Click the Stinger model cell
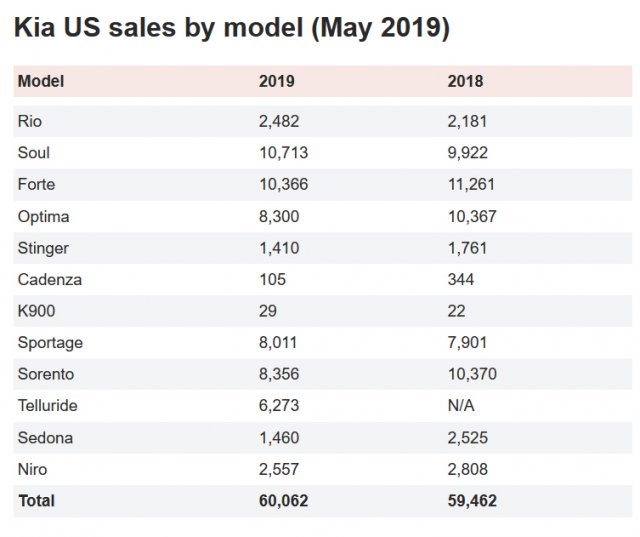640x537 pixels. [43, 248]
